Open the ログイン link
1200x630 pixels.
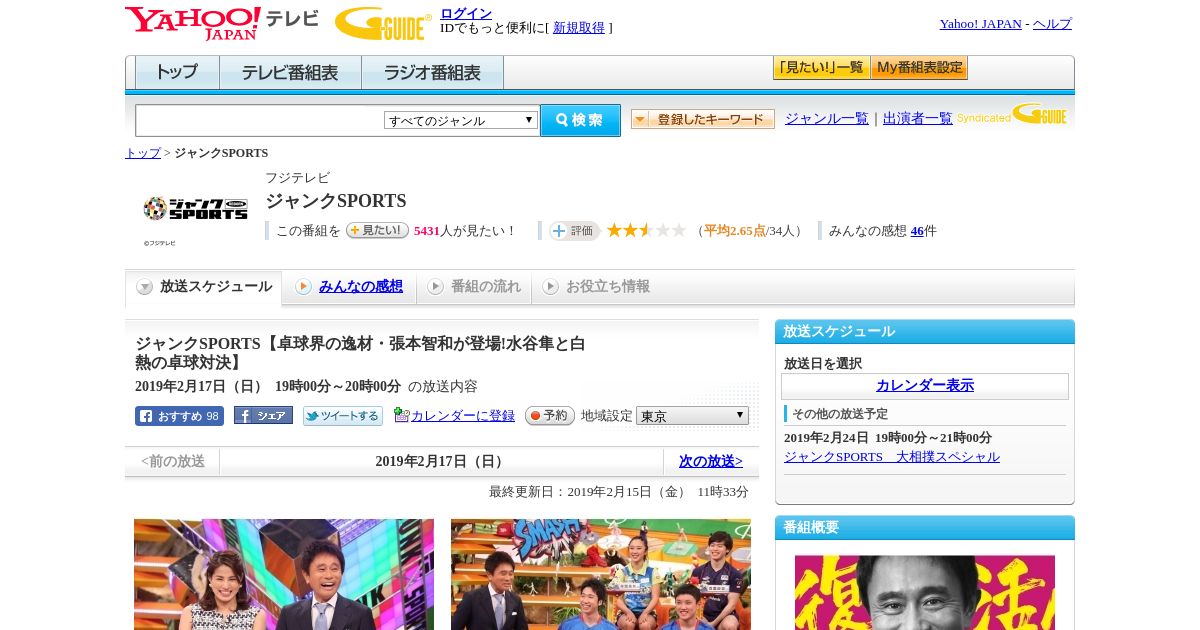466,13
